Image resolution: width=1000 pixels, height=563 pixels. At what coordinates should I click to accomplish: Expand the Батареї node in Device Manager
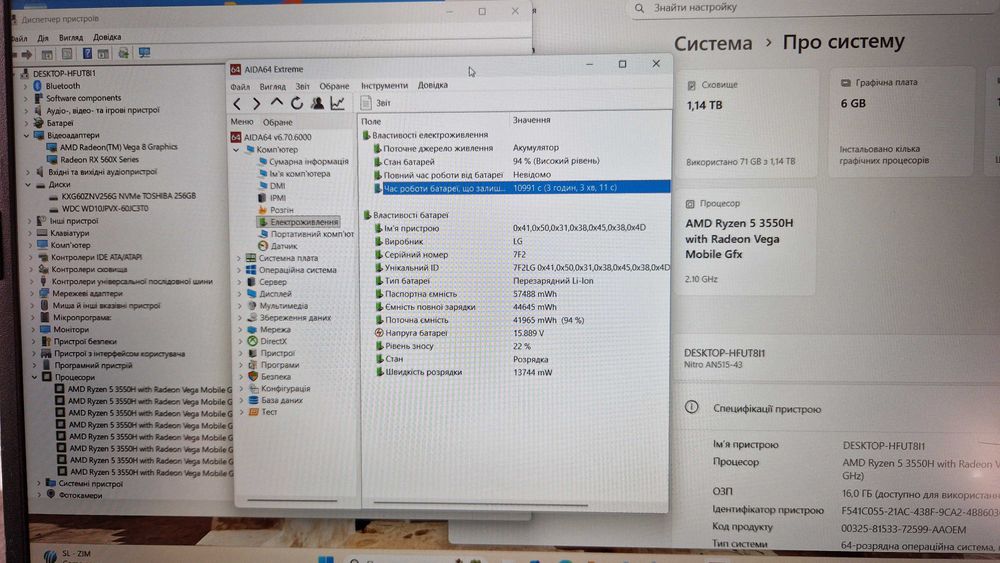(x=26, y=123)
